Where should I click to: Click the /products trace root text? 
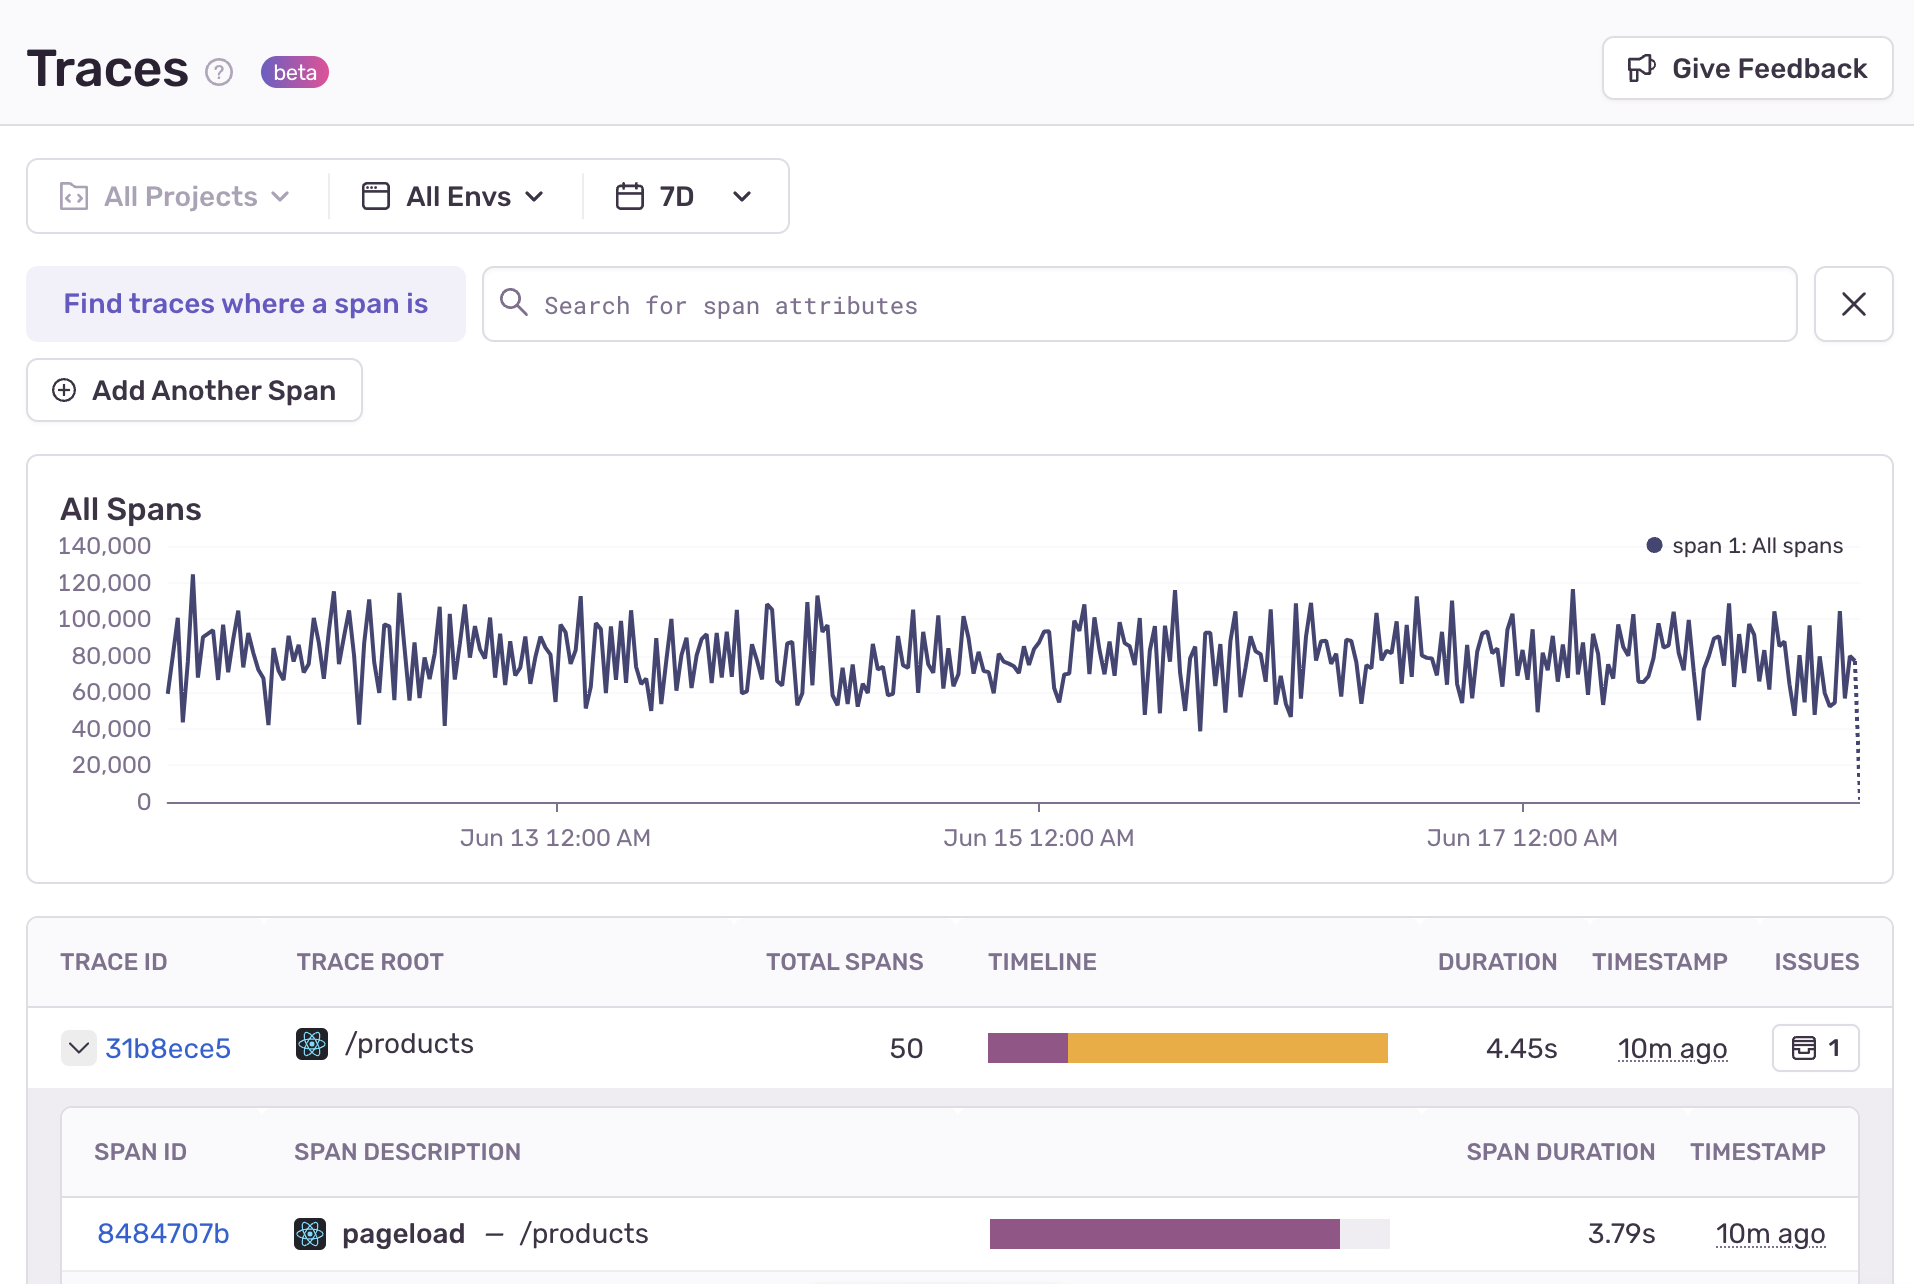[409, 1044]
